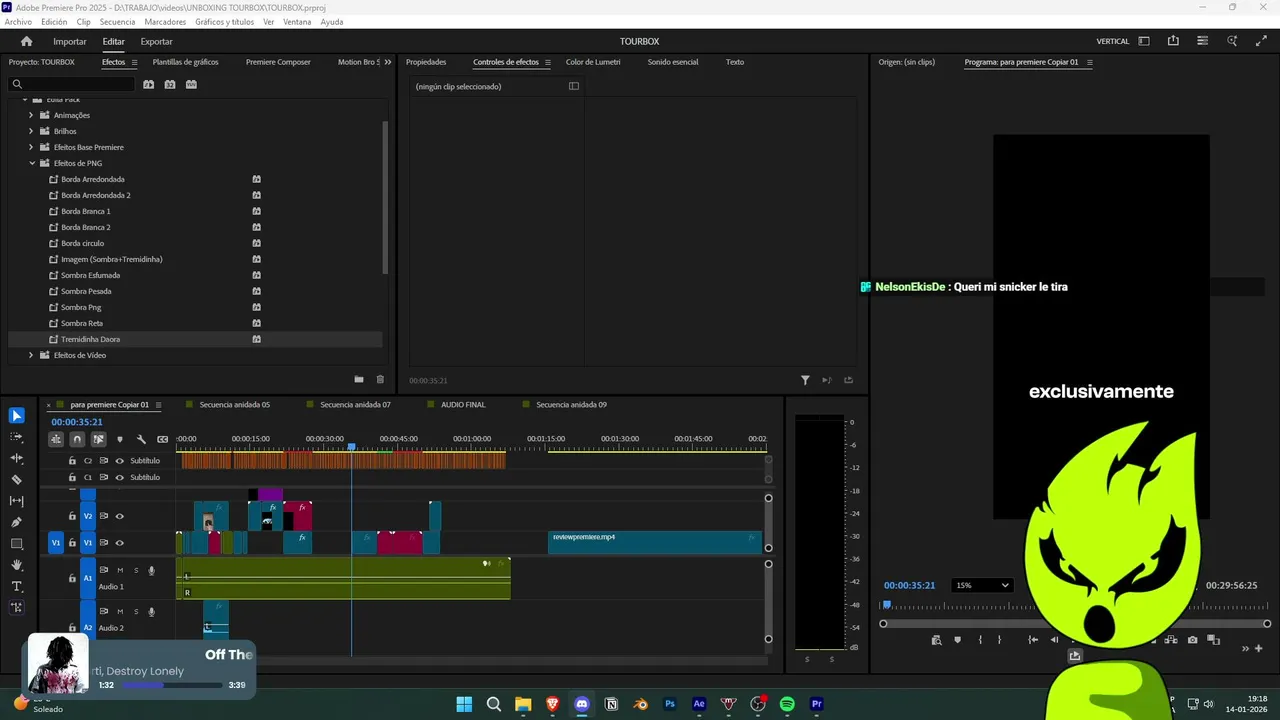The image size is (1280, 720).
Task: Solo the Audio 1 track
Action: 136,570
